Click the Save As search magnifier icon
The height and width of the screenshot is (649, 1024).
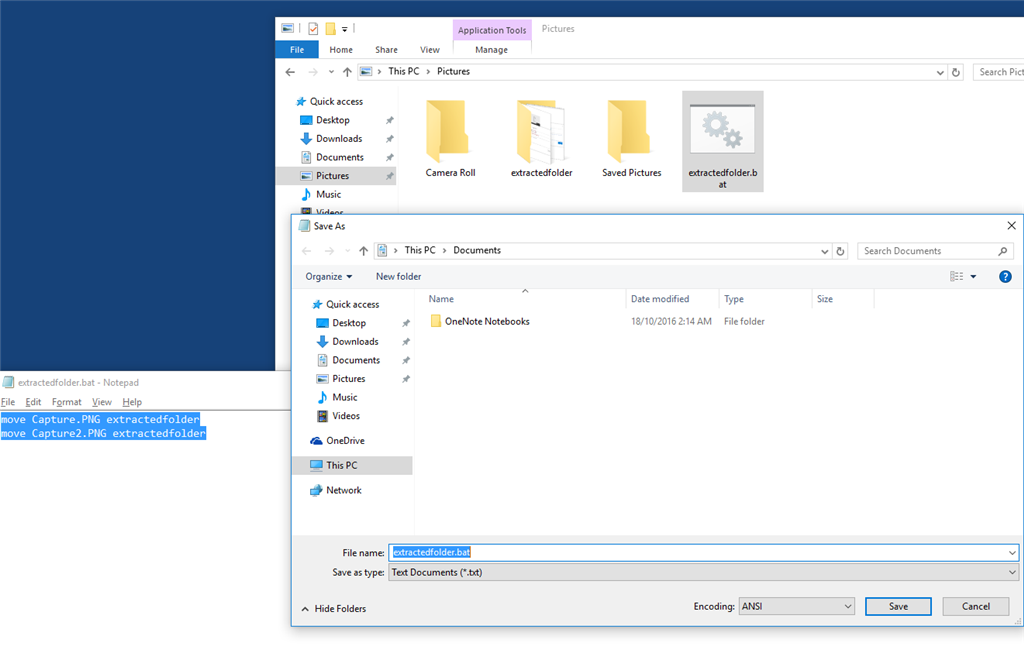1003,251
